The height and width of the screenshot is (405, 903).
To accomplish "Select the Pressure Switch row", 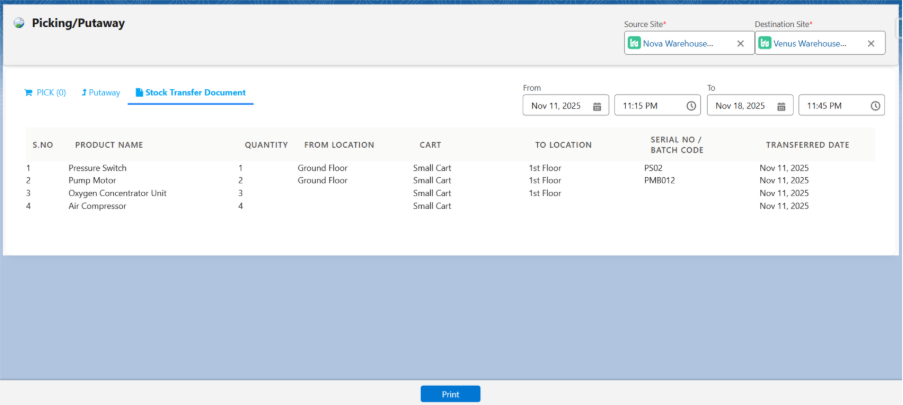I will [x=98, y=168].
